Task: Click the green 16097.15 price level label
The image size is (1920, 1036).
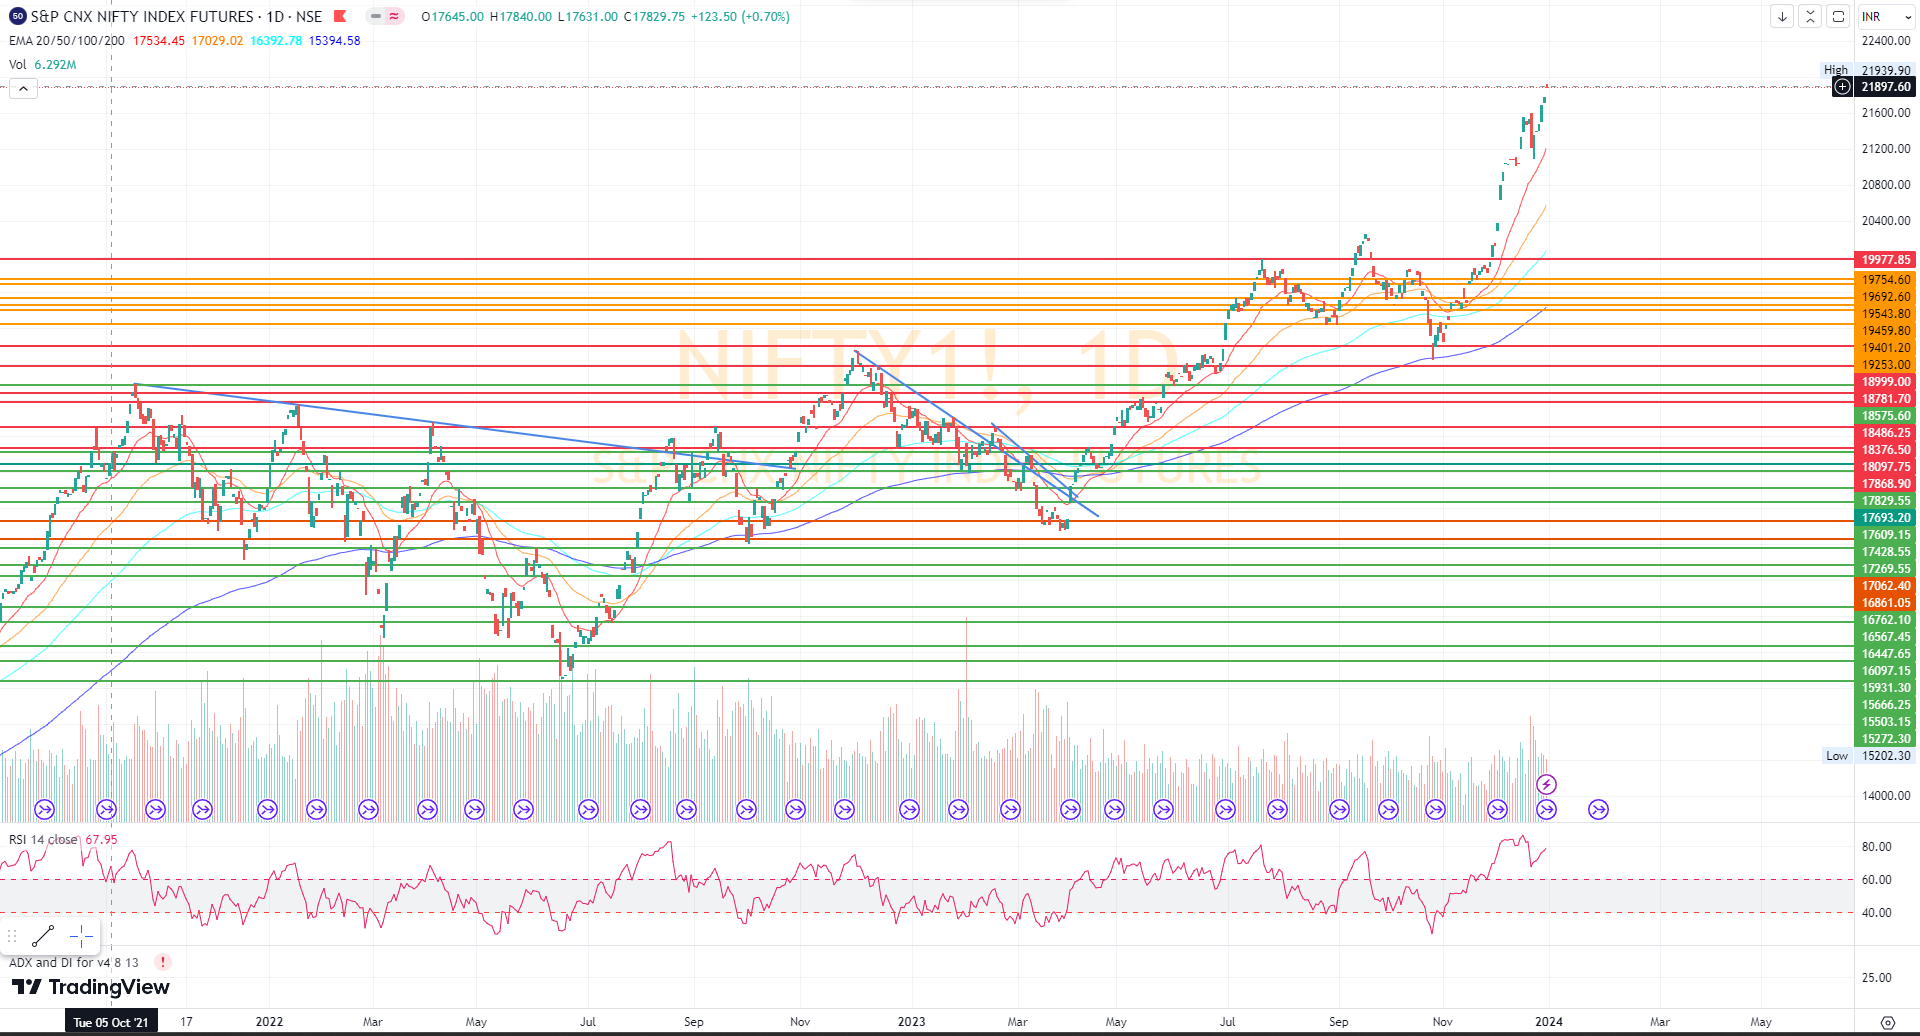Action: (1886, 671)
